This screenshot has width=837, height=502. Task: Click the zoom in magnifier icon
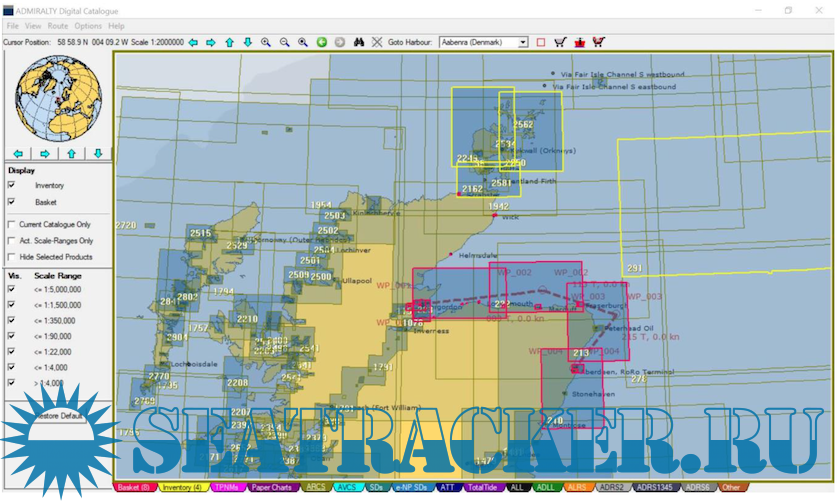[x=266, y=43]
